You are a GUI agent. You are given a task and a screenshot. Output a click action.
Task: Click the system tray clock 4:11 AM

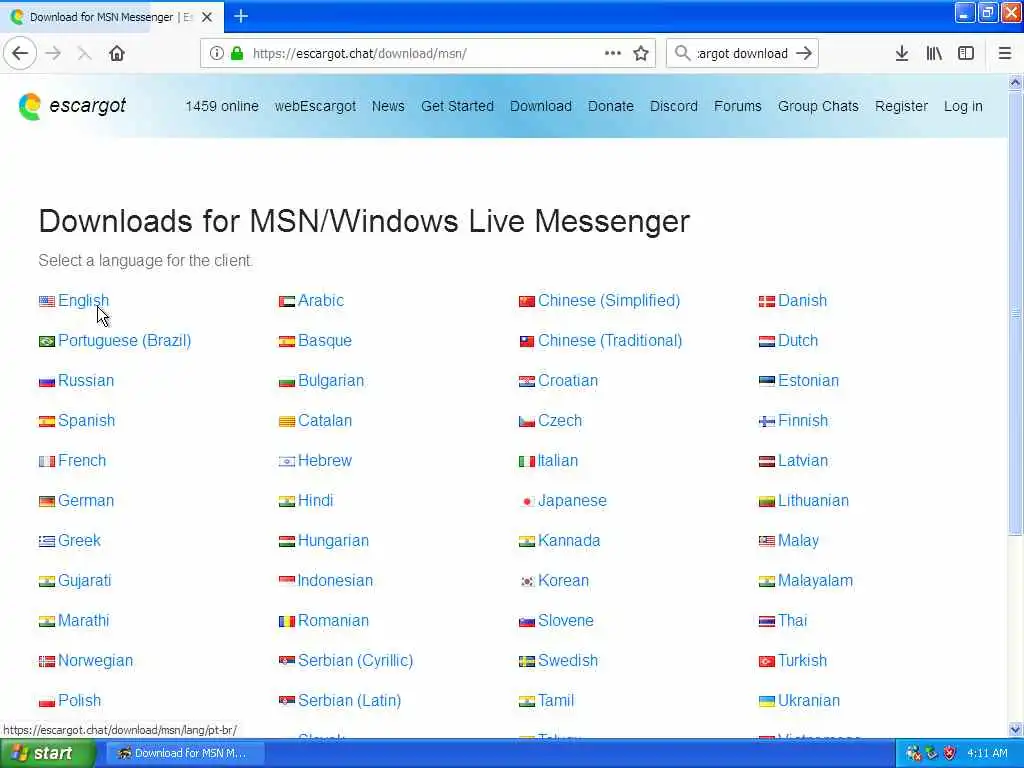tap(987, 753)
